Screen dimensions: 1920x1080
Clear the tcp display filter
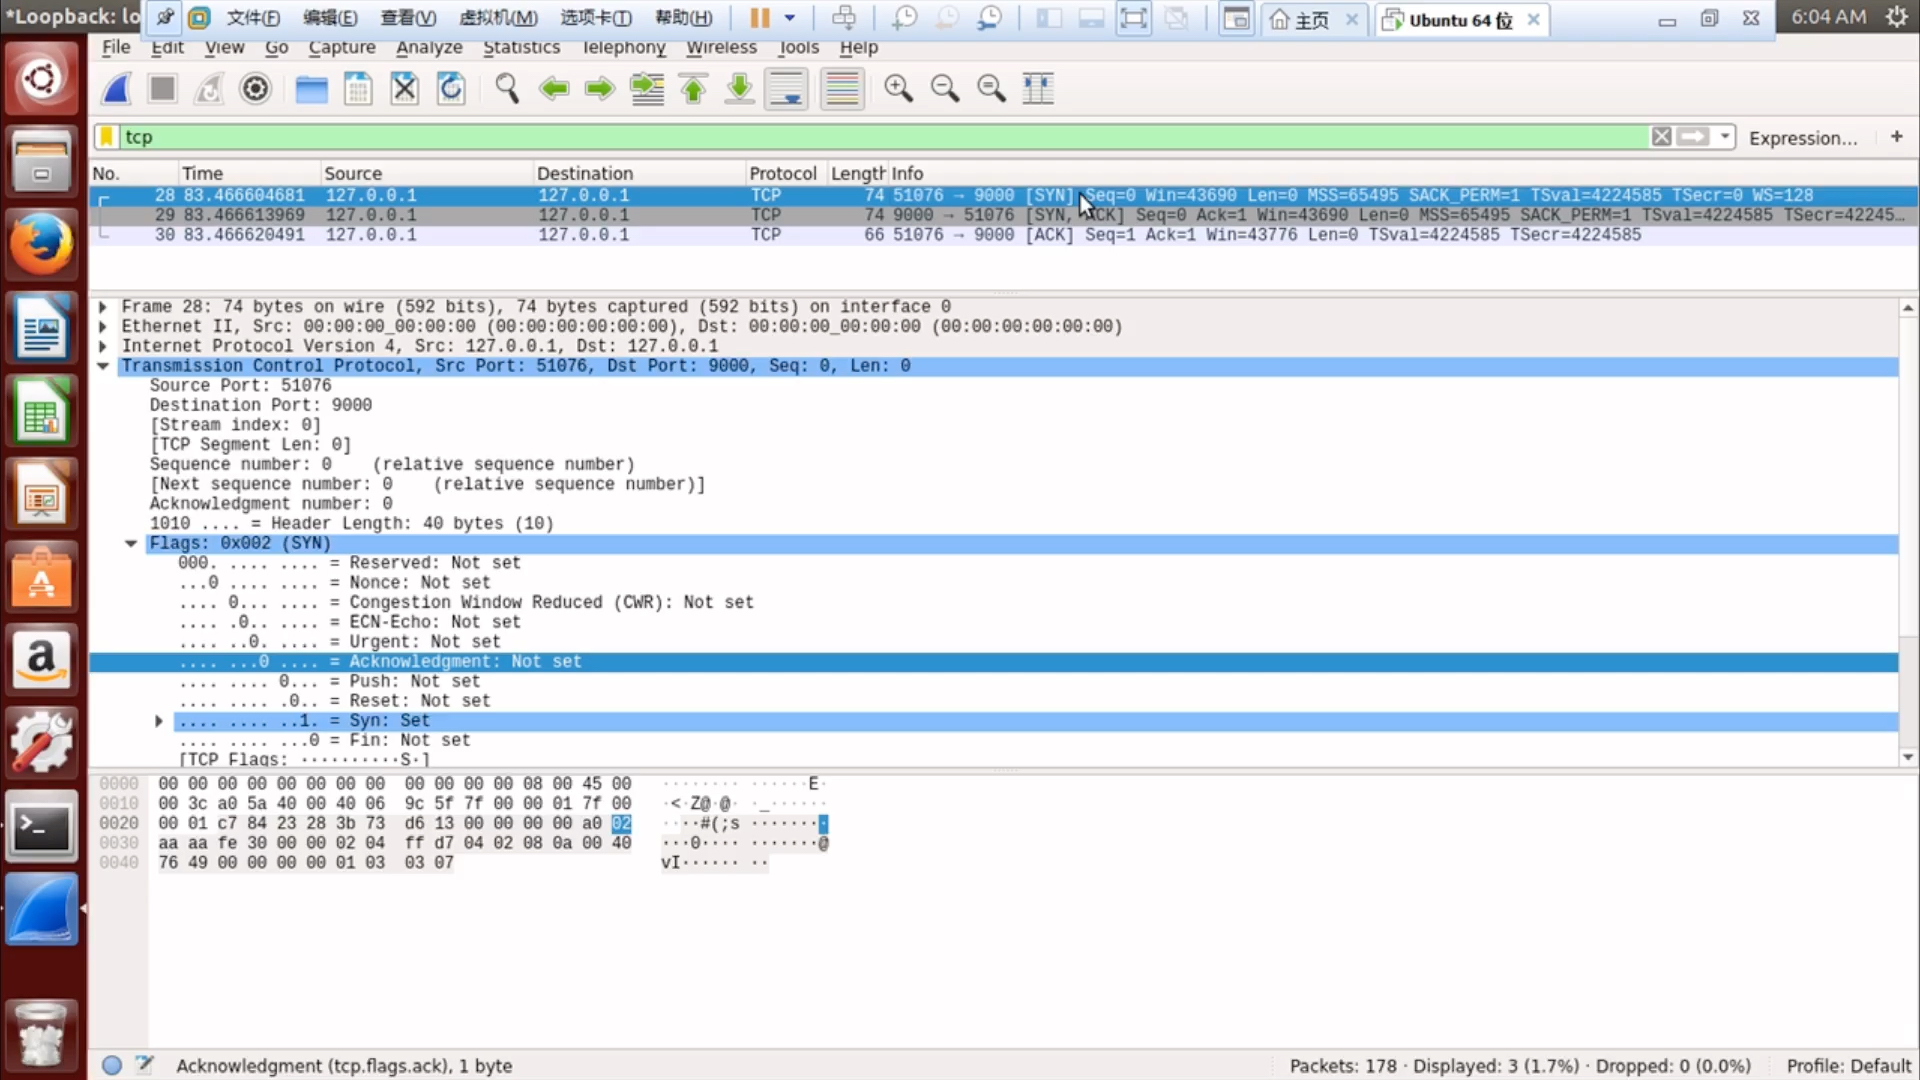coord(1661,137)
